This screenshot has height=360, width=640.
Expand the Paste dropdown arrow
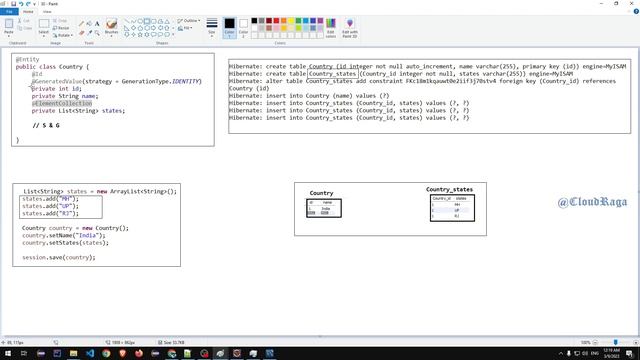click(9, 36)
